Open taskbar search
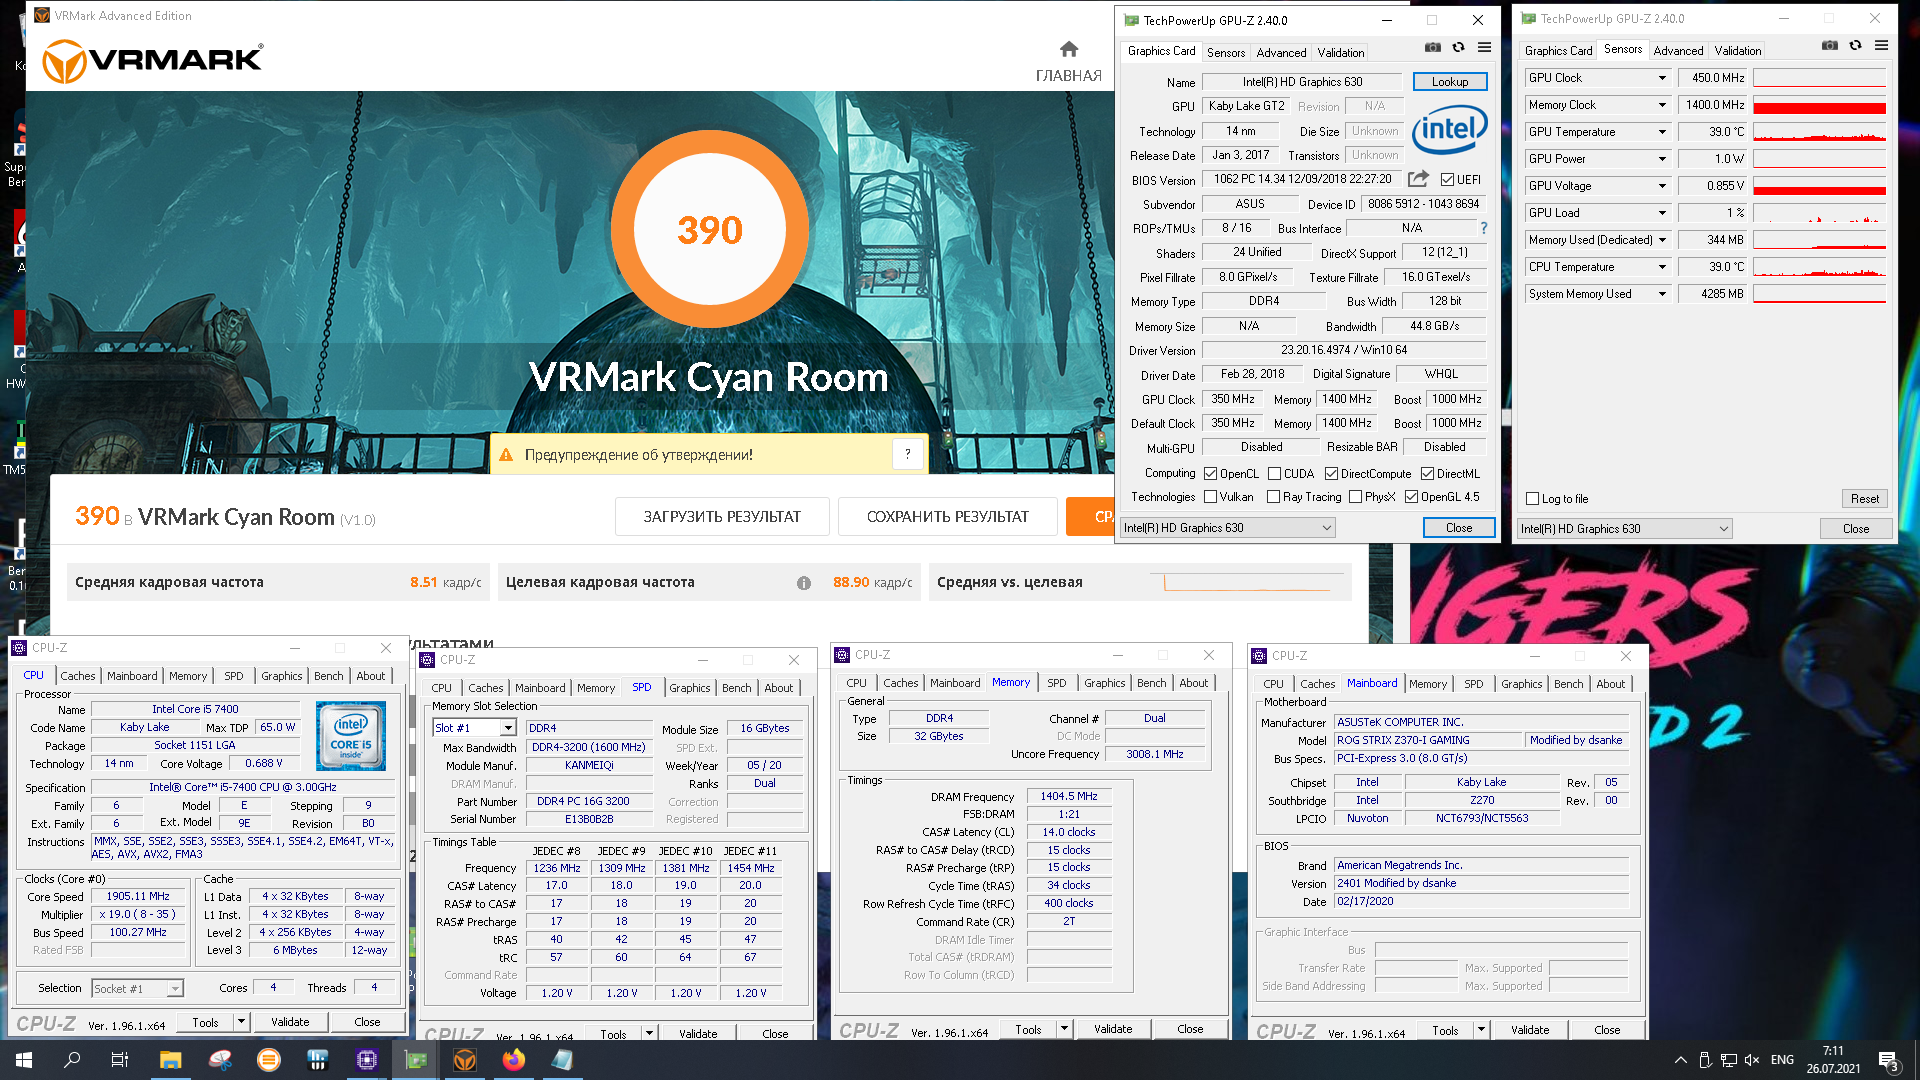The height and width of the screenshot is (1080, 1920). 72,1060
